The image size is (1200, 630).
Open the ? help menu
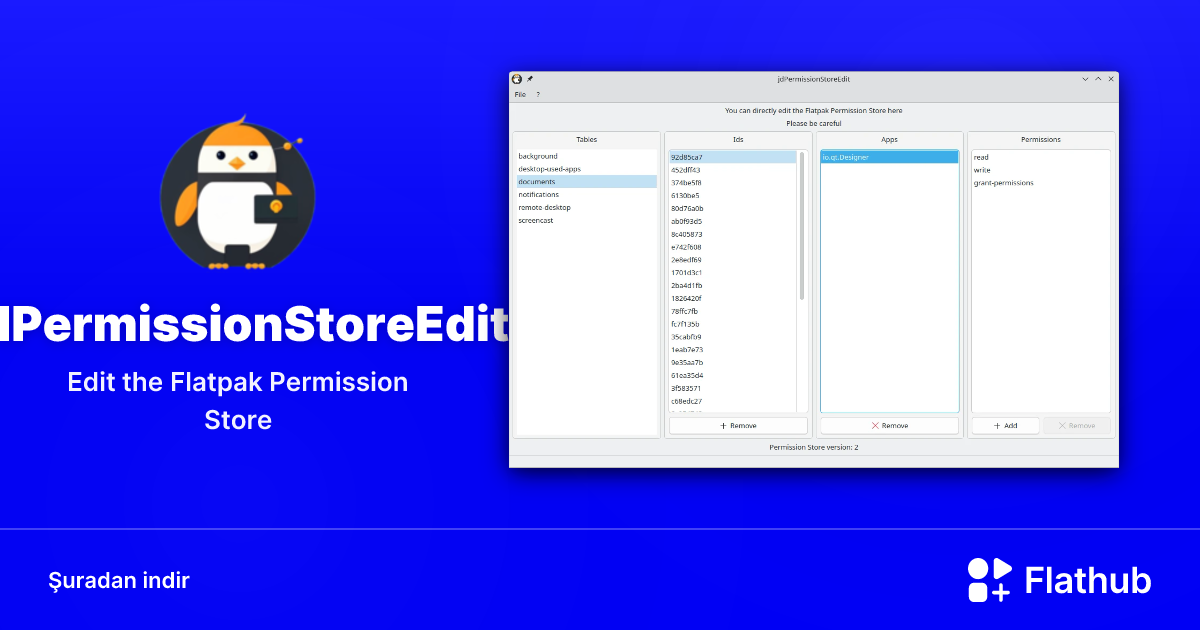pos(538,93)
